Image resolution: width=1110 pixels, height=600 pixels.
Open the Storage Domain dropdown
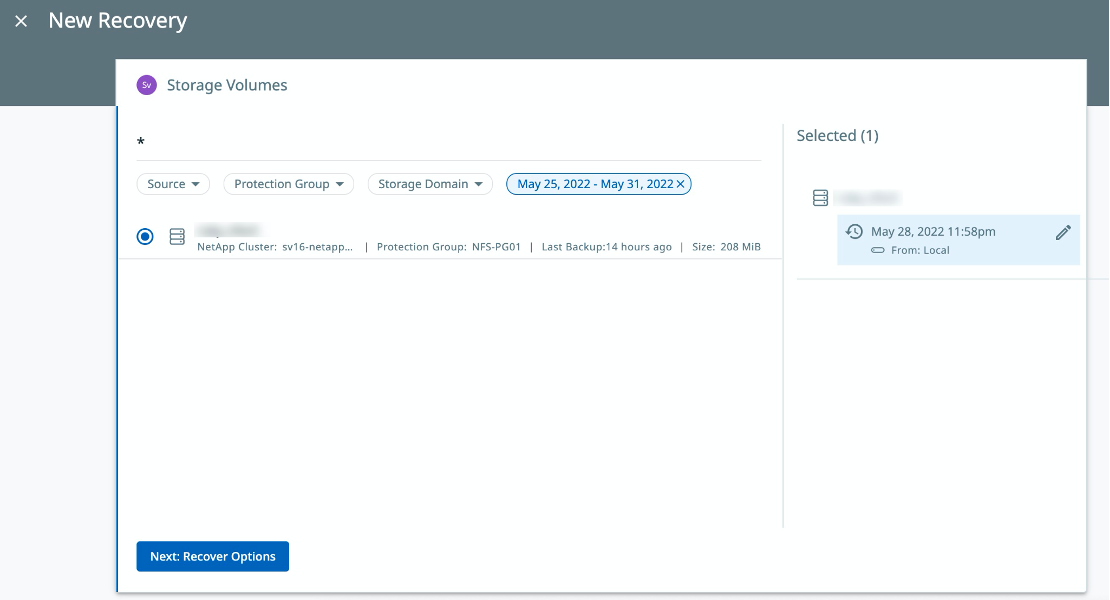coord(430,184)
